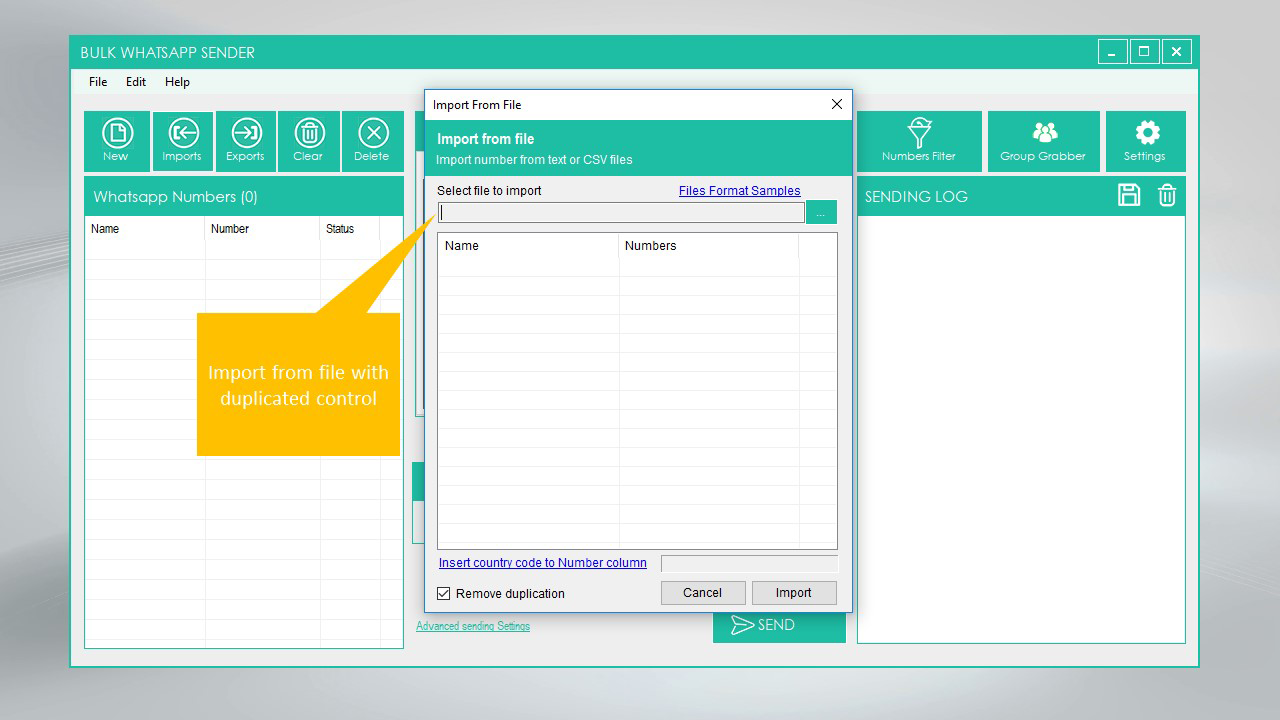This screenshot has height=720, width=1280.
Task: Open the File menu
Action: point(98,82)
